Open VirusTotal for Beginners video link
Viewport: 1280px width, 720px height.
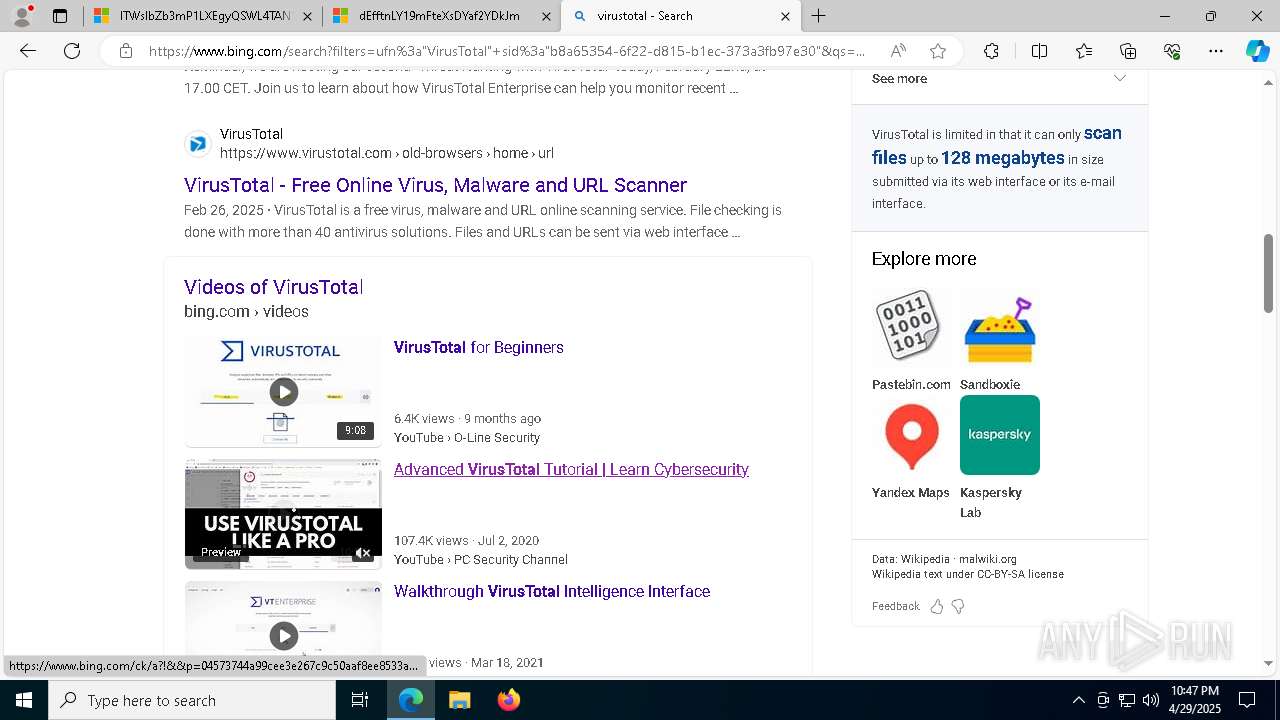tap(479, 347)
